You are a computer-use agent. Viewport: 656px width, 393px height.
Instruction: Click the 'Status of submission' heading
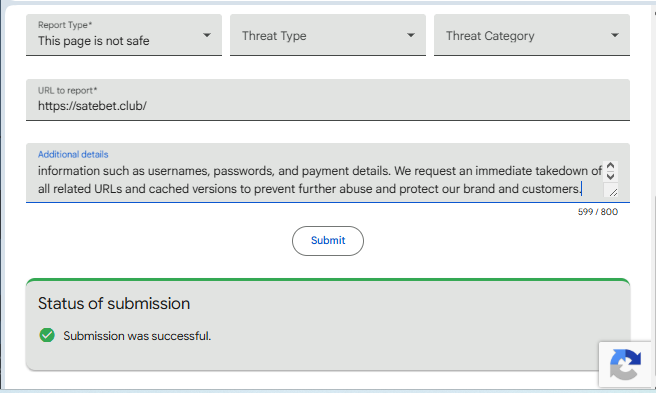(114, 303)
